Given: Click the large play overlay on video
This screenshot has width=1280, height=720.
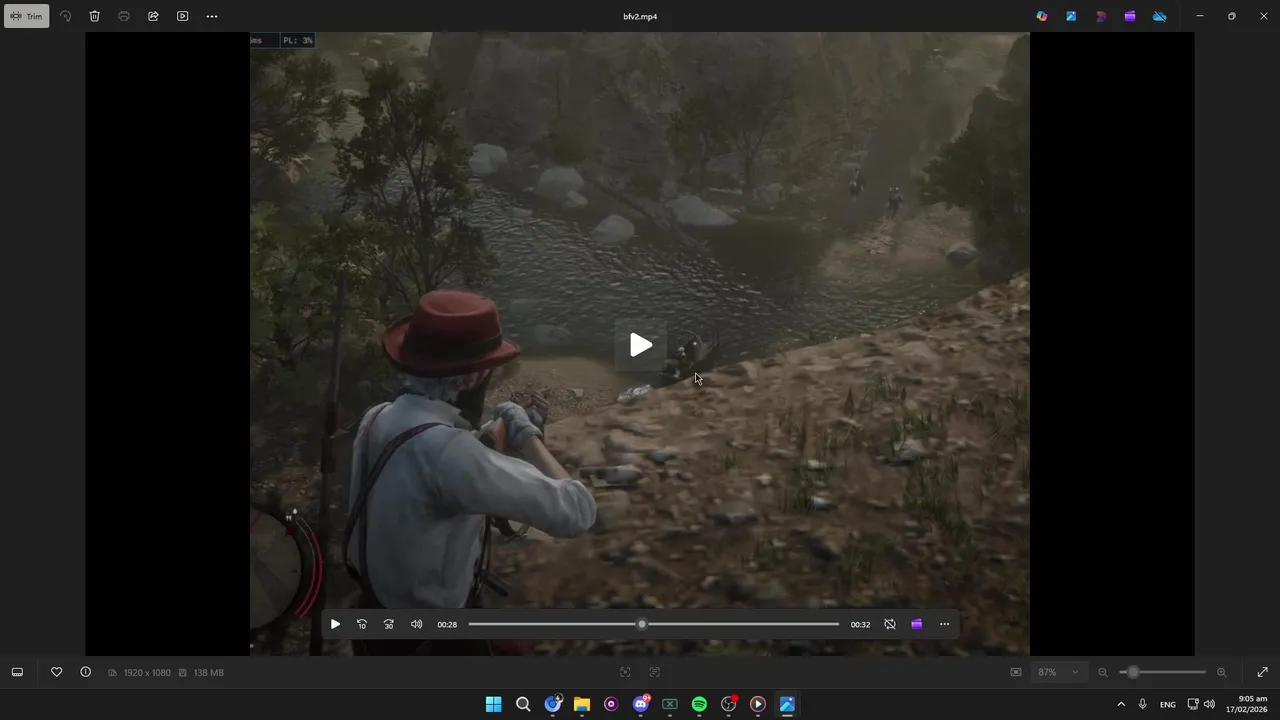Looking at the screenshot, I should click(641, 345).
